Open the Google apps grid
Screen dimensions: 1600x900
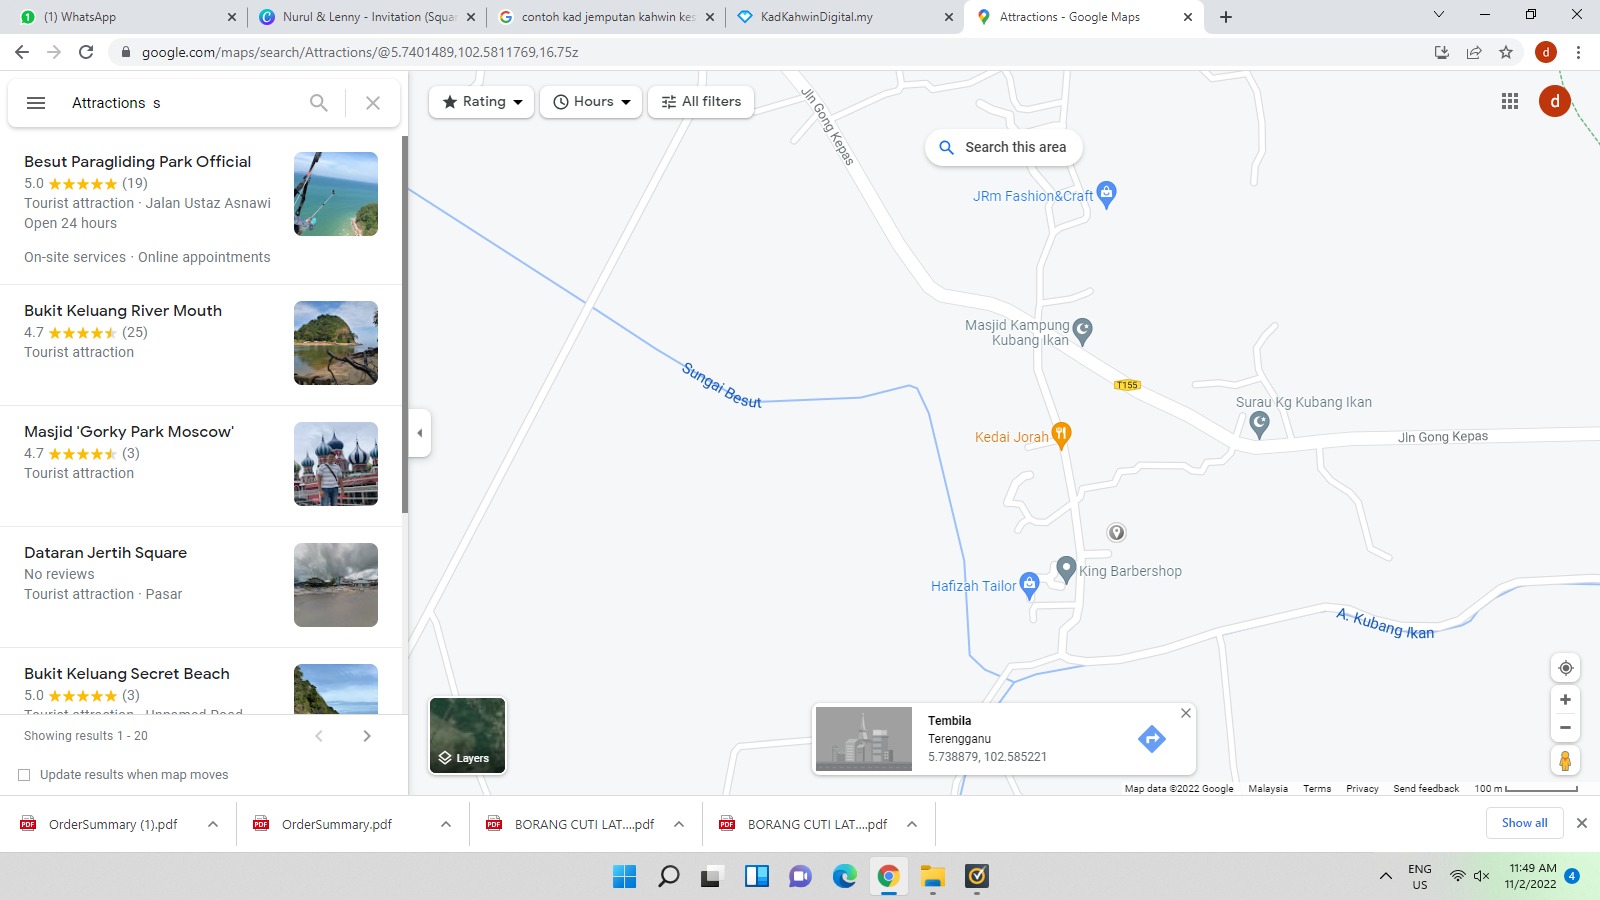pos(1510,101)
